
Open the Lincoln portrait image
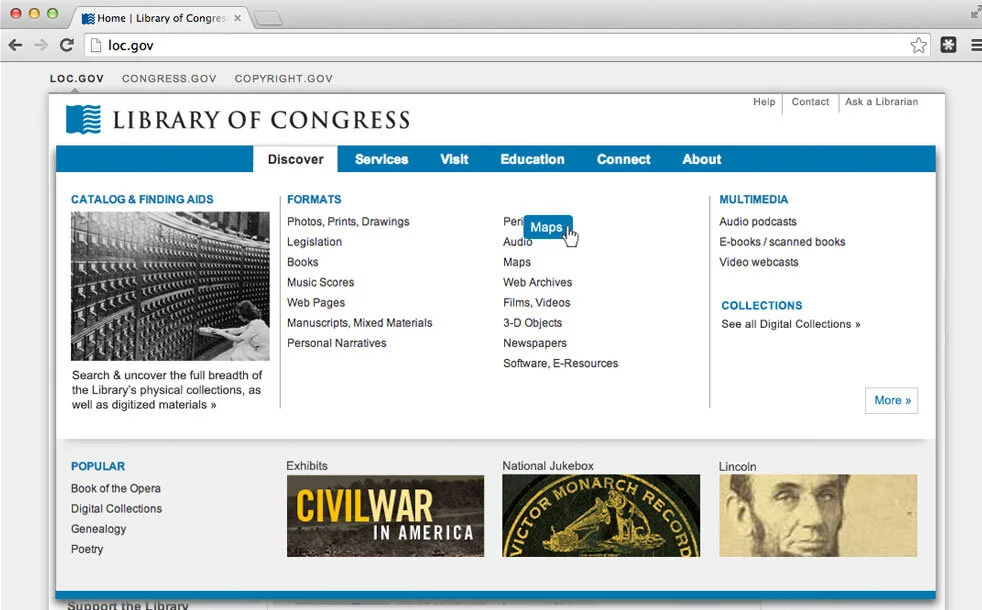(x=818, y=515)
